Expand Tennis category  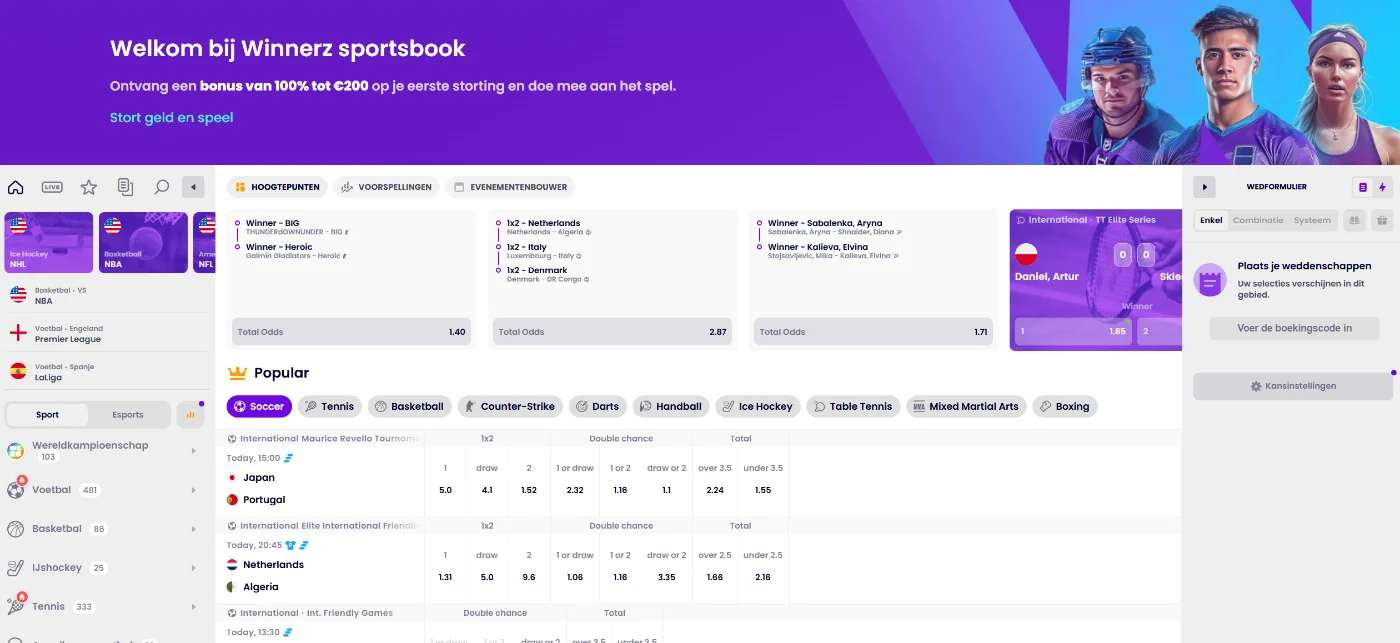pos(106,607)
